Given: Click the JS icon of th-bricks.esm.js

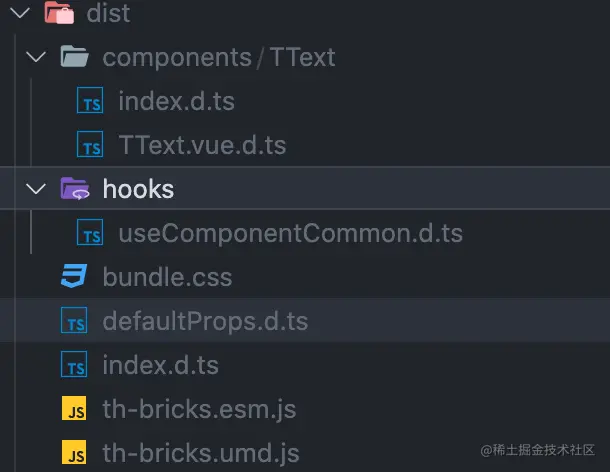Looking at the screenshot, I should (x=74, y=408).
